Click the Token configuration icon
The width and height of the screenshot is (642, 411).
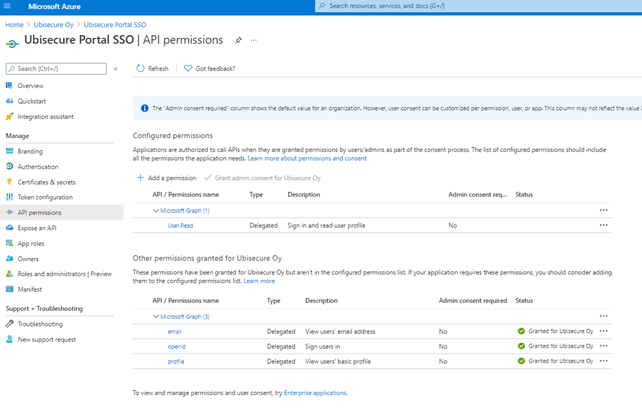tap(9, 197)
